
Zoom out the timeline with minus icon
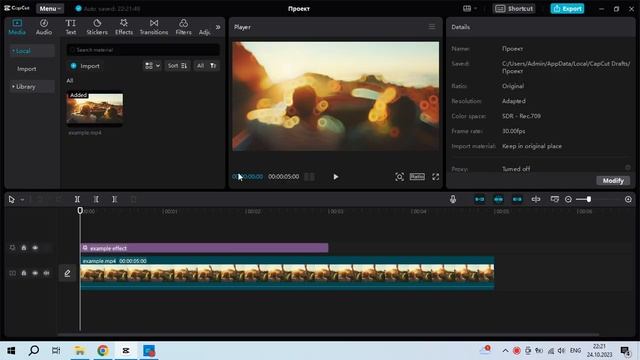coord(568,200)
